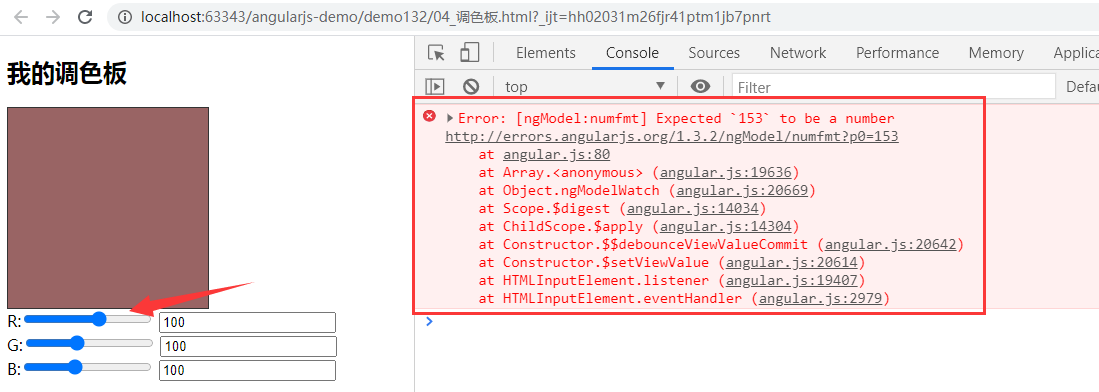Open the angular.js:19407 listener link
1099x392 pixels.
[791, 281]
